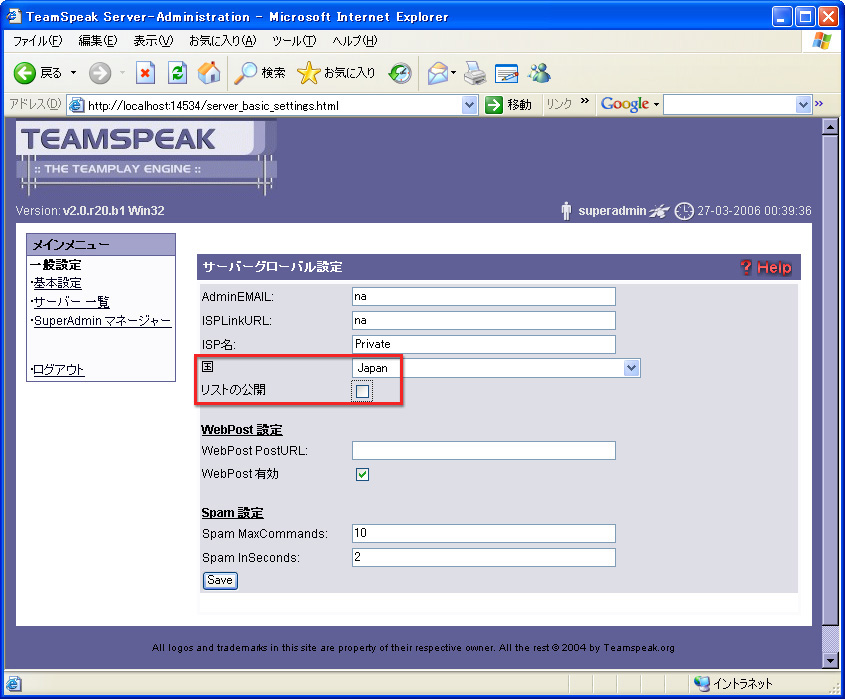Click in the ISP名 Private field
Image resolution: width=845 pixels, height=699 pixels.
483,344
